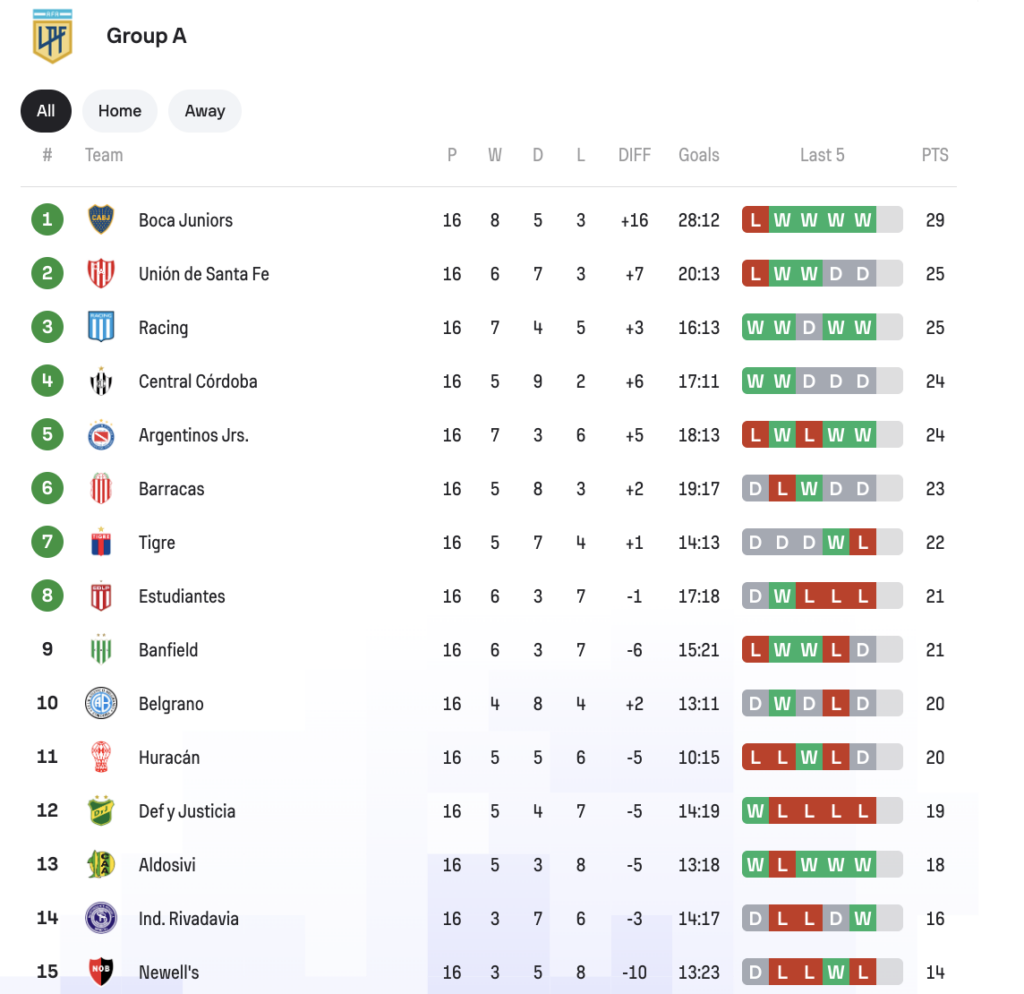Click Belgrano round crest icon
The height and width of the screenshot is (994, 1024).
pyautogui.click(x=101, y=703)
